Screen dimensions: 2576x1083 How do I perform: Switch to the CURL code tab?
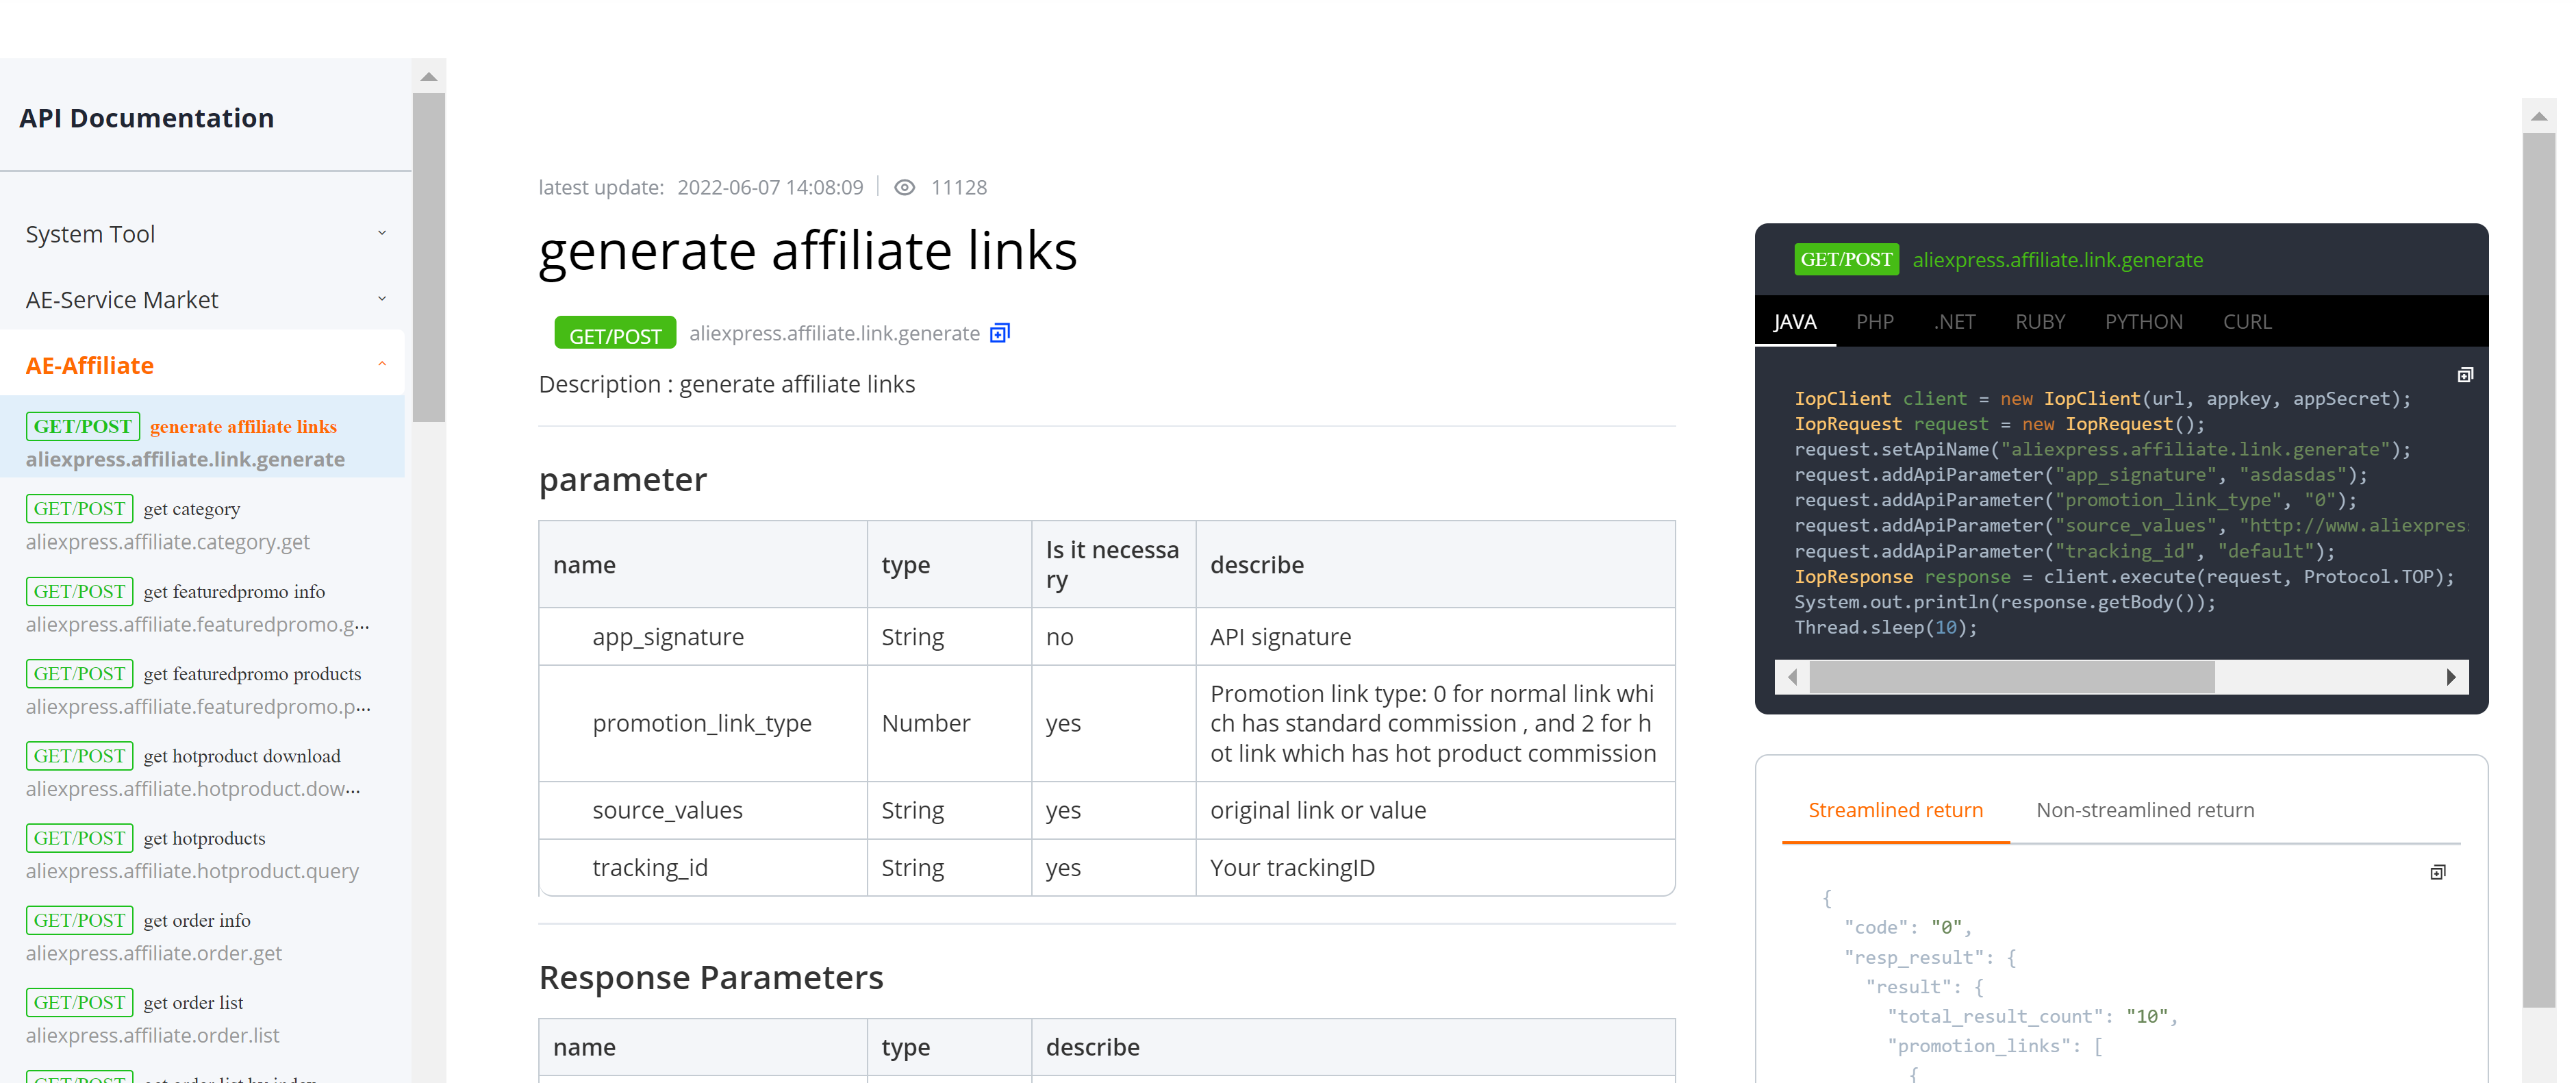[x=2247, y=322]
